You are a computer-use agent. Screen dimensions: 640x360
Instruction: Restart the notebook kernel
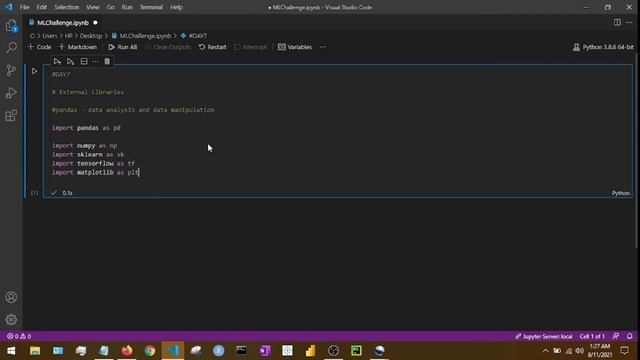coord(212,47)
